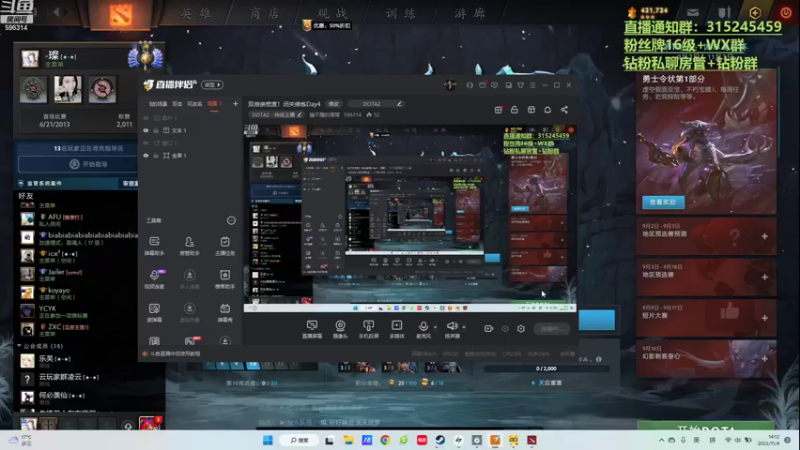Screen dimensions: 800x450
Task: Add a new scene with plus button
Action: tap(235, 104)
